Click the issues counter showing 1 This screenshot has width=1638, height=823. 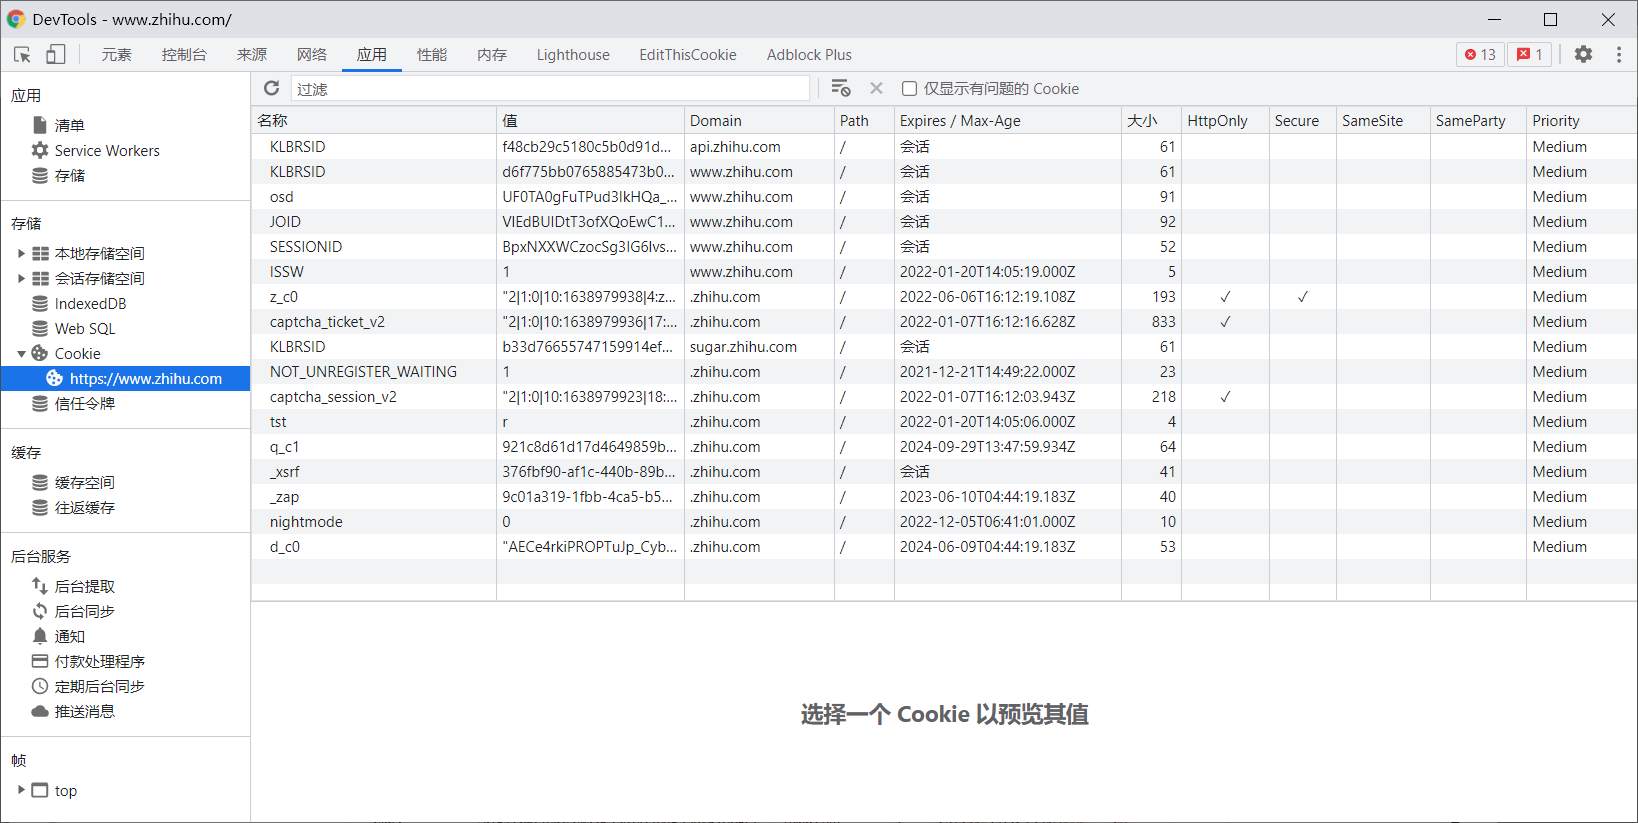pos(1530,55)
